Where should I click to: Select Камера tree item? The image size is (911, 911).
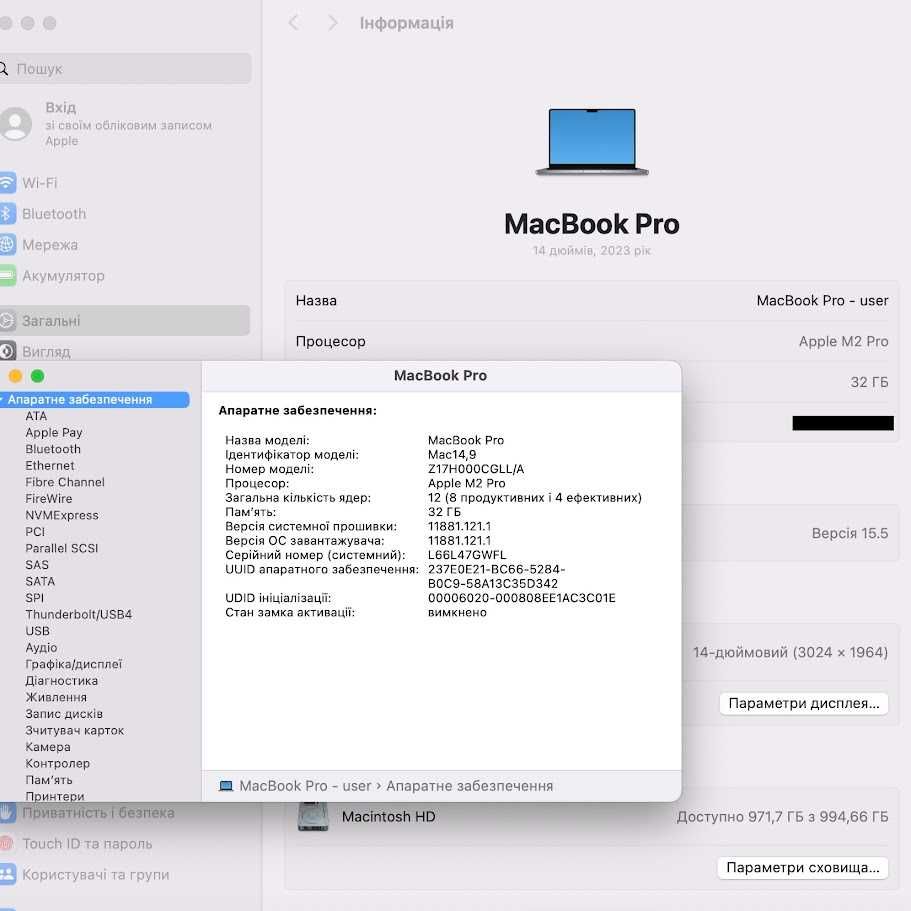pos(48,747)
